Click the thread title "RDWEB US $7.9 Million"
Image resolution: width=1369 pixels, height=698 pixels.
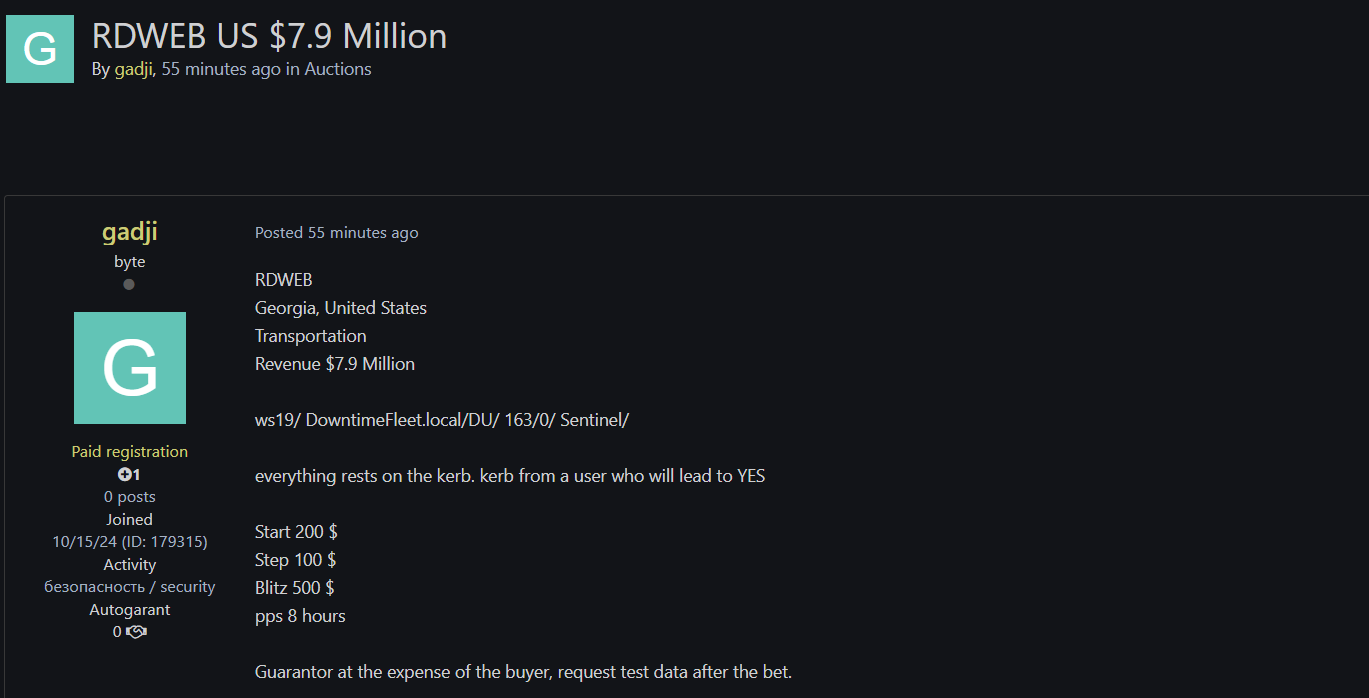(x=269, y=36)
